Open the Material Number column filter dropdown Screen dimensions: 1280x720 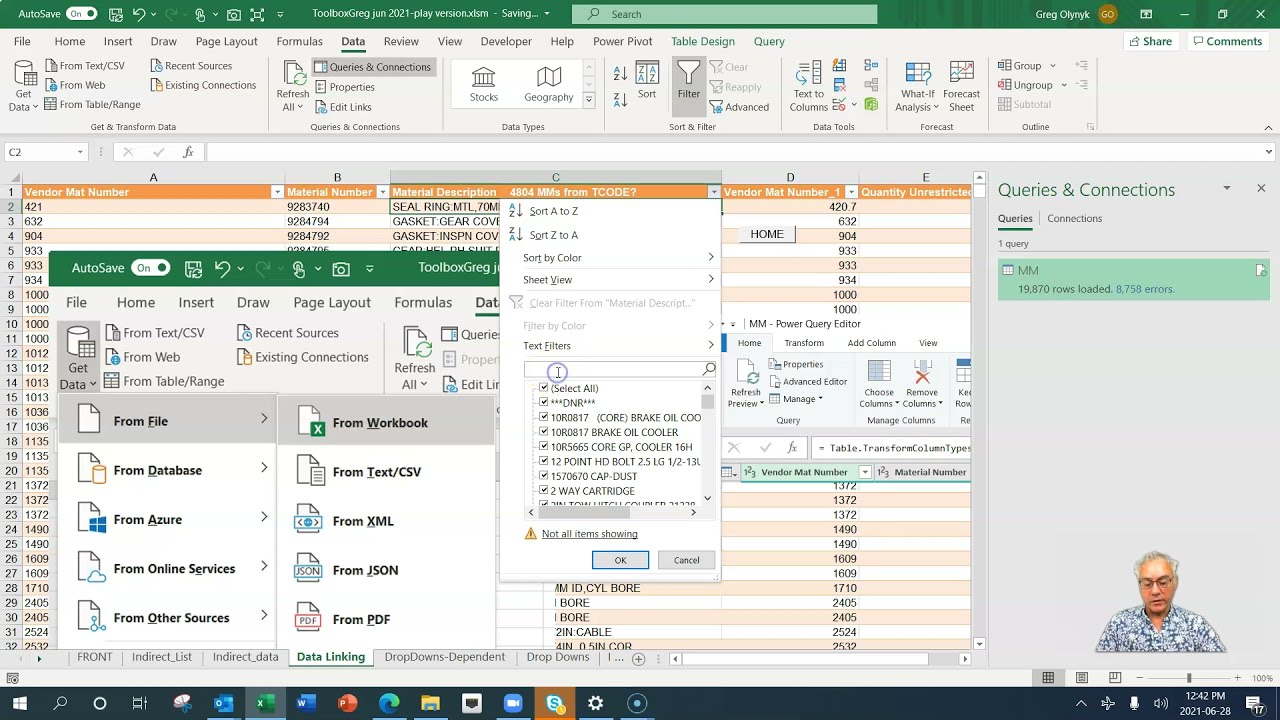382,192
